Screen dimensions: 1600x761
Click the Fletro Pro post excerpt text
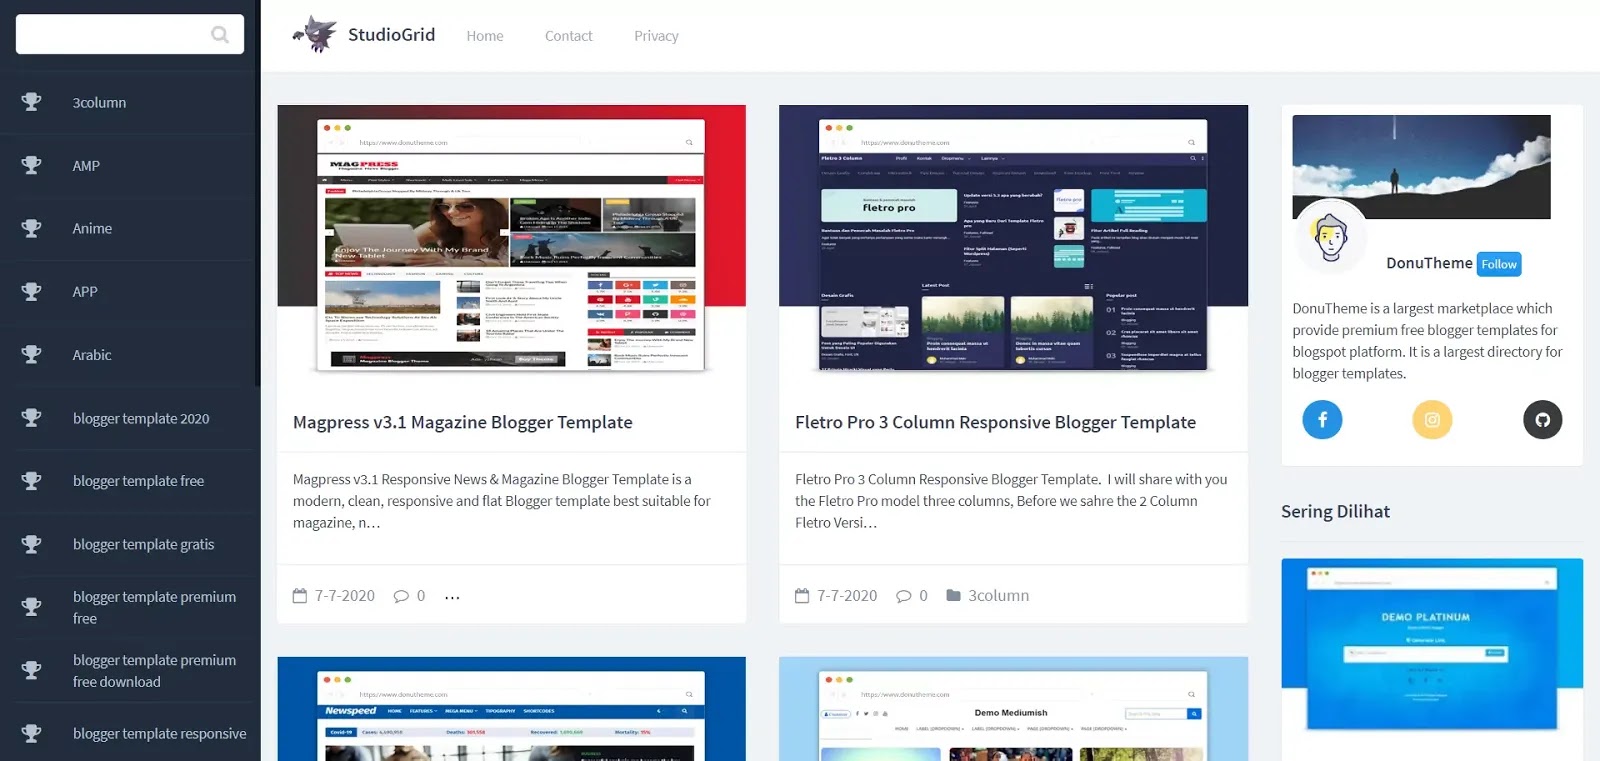pos(1011,501)
